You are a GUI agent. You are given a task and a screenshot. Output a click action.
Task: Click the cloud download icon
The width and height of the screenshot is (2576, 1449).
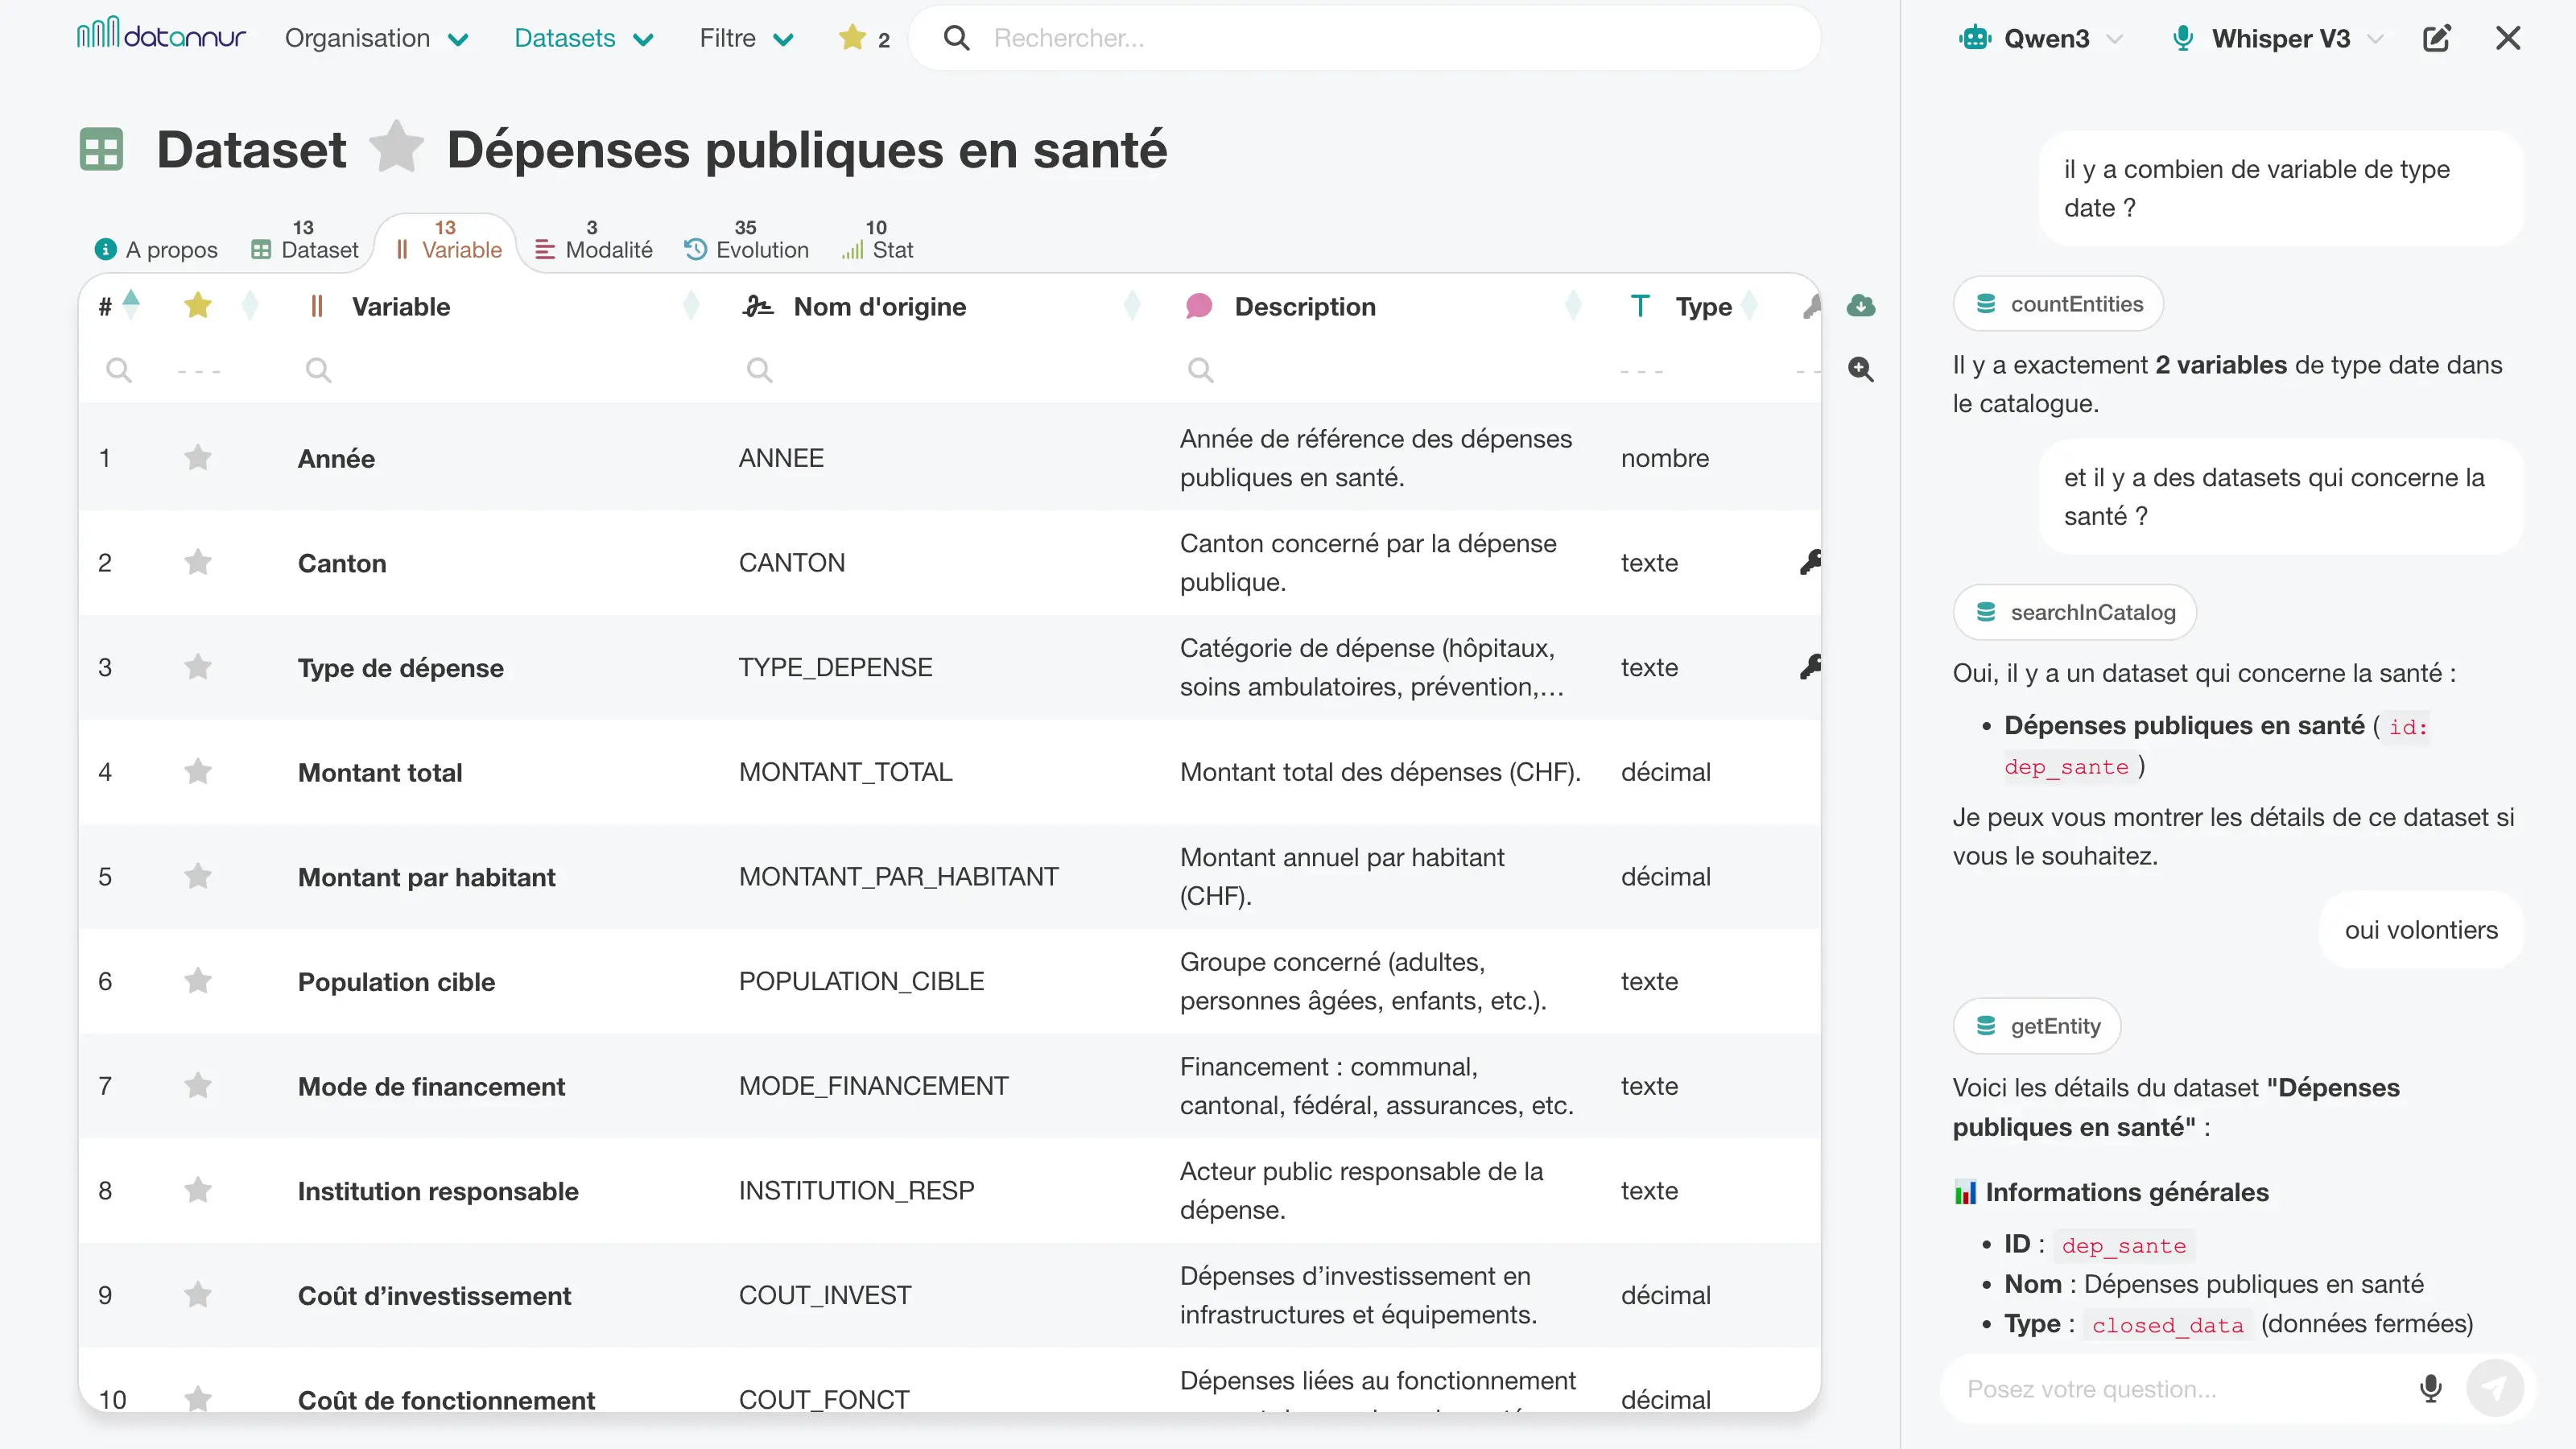[x=1860, y=306]
